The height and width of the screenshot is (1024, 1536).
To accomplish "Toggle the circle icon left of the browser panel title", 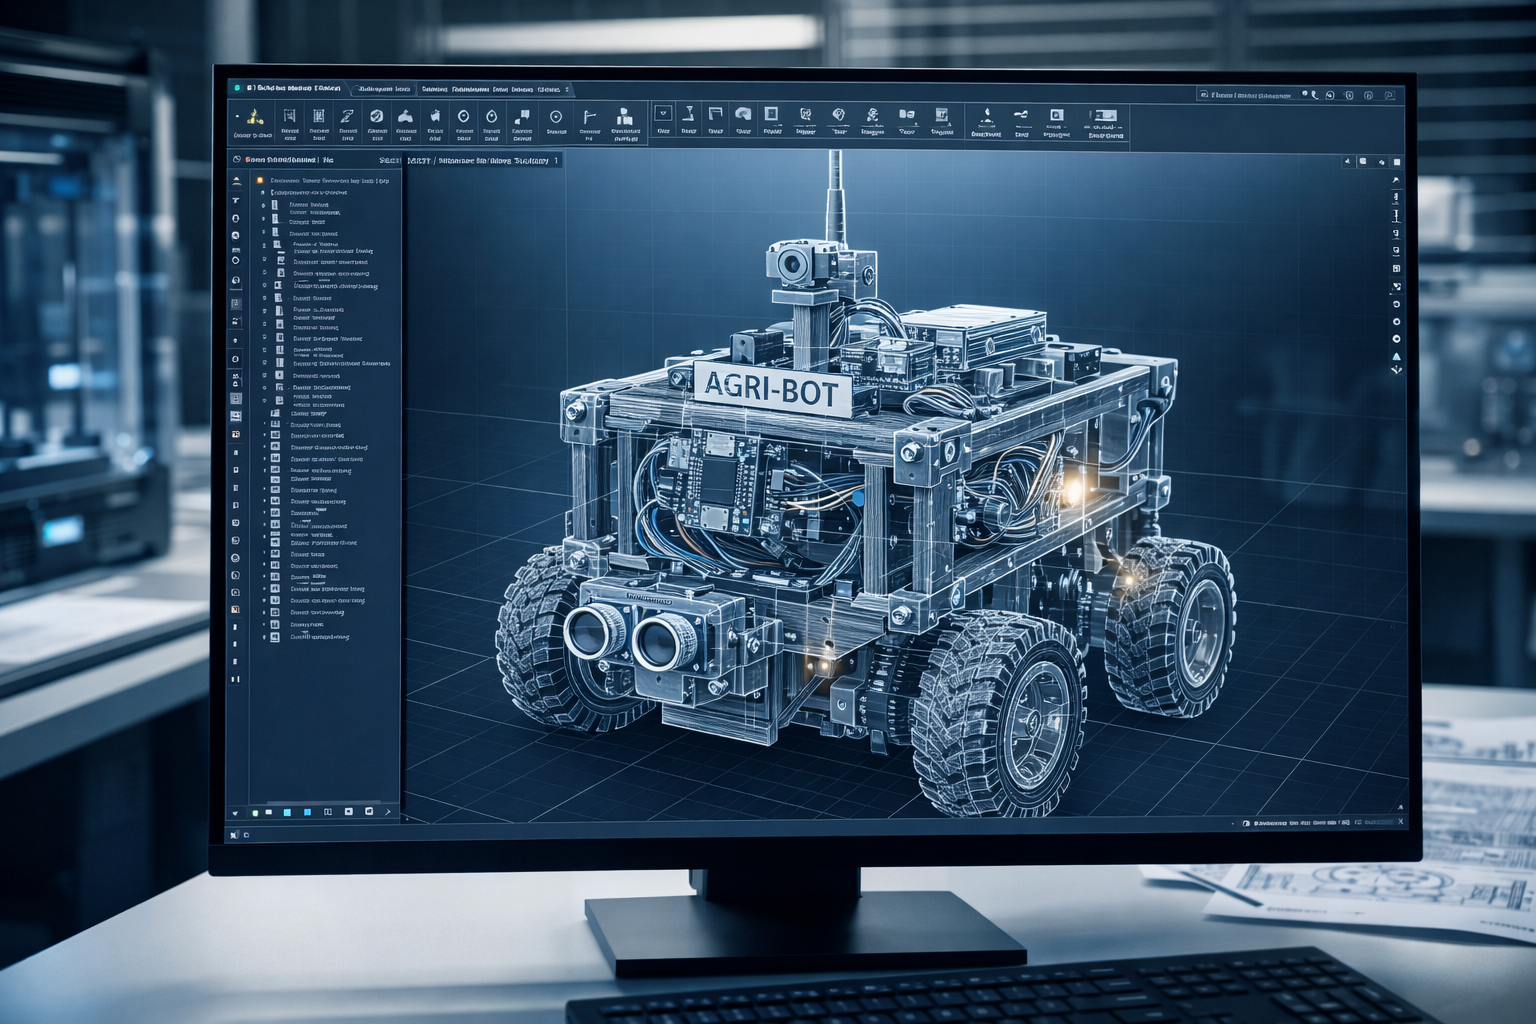I will click(x=237, y=159).
